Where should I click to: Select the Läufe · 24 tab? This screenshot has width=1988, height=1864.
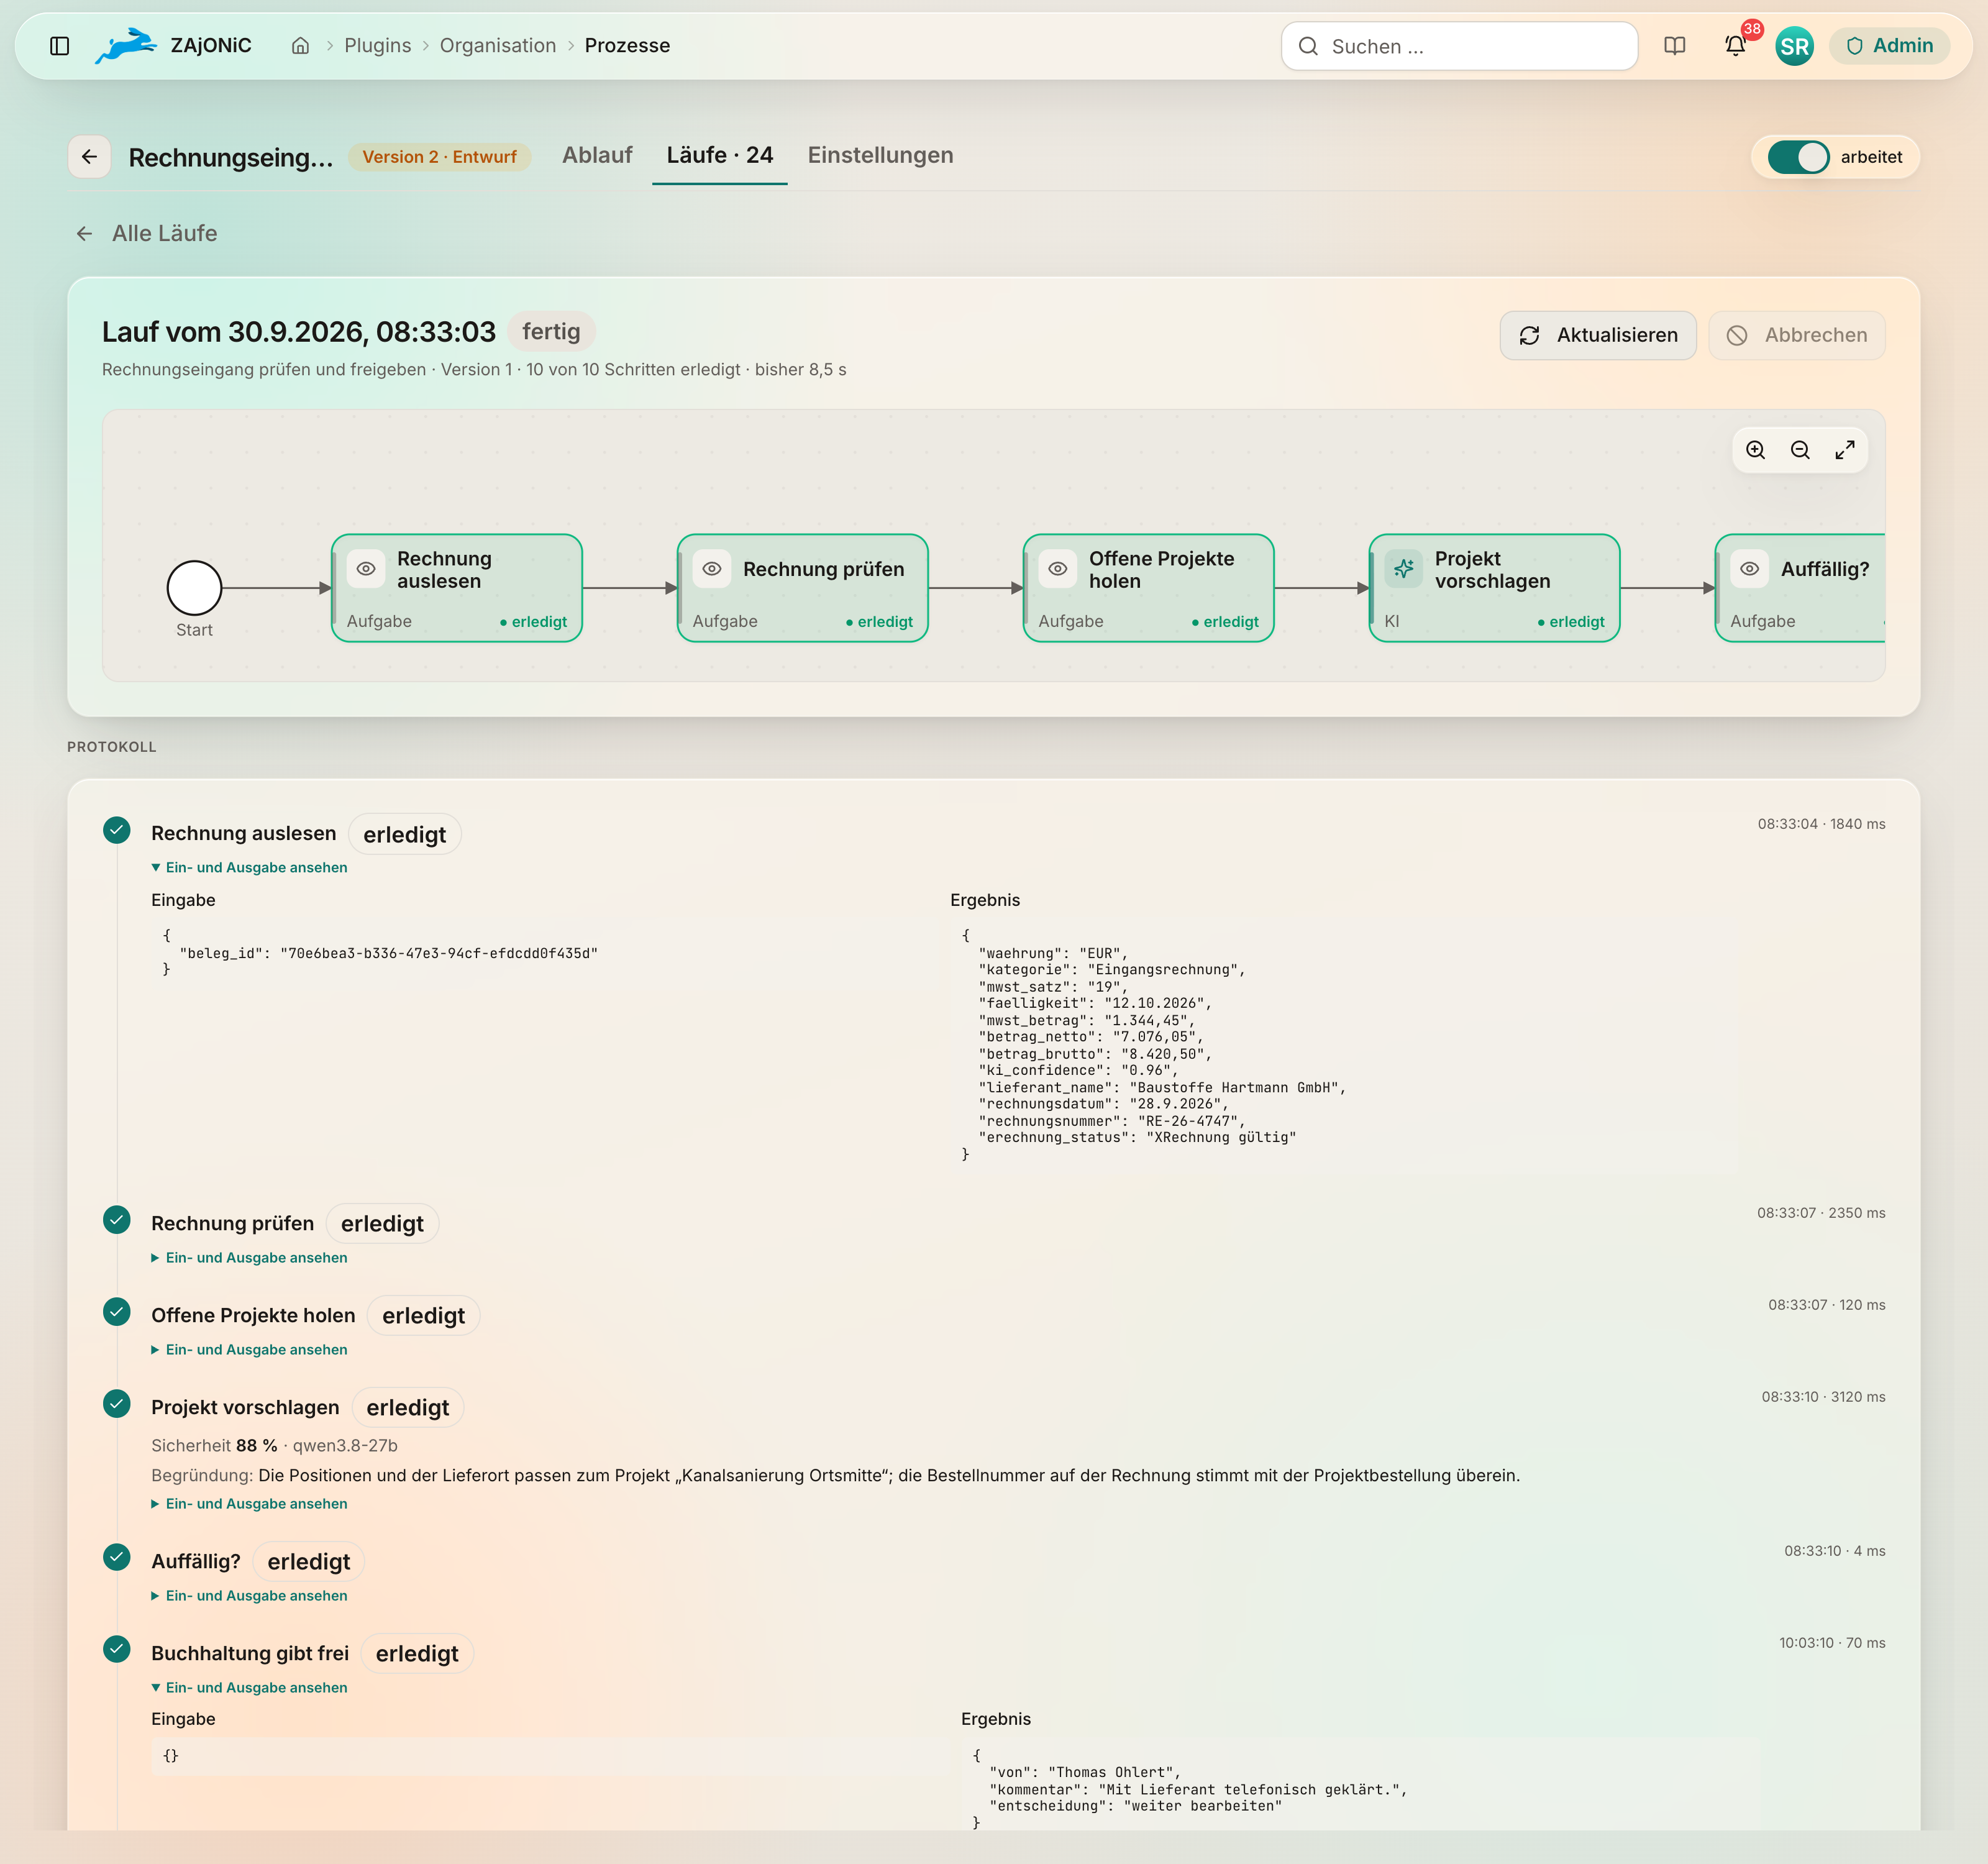coord(720,156)
